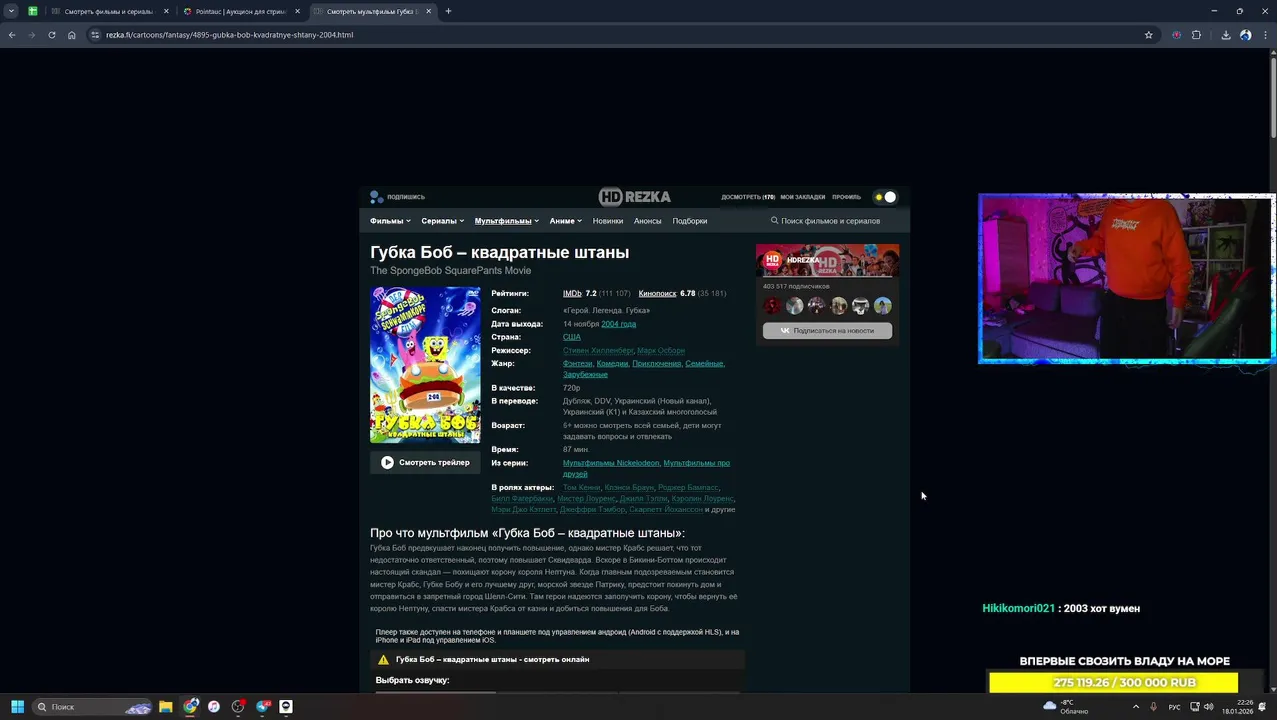
Task: Open the tab search chevron
Action: (11, 11)
